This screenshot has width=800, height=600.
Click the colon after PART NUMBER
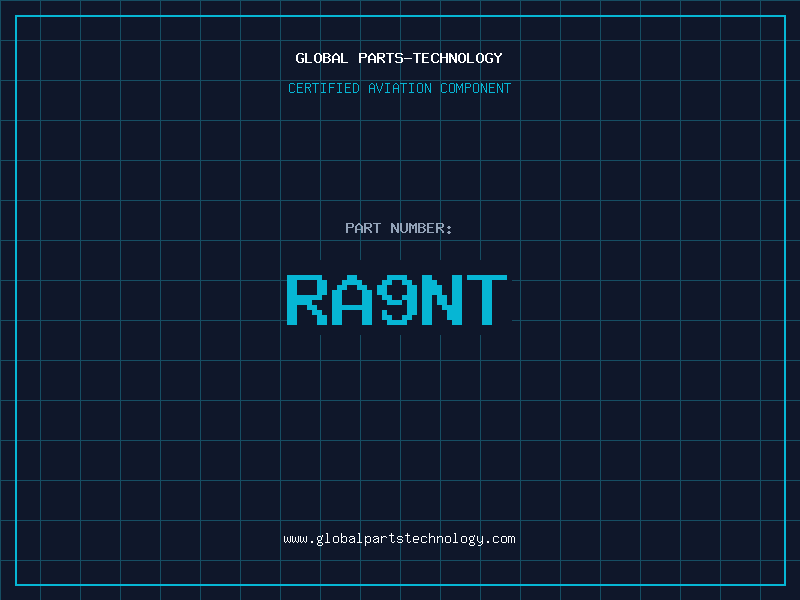pyautogui.click(x=449, y=229)
